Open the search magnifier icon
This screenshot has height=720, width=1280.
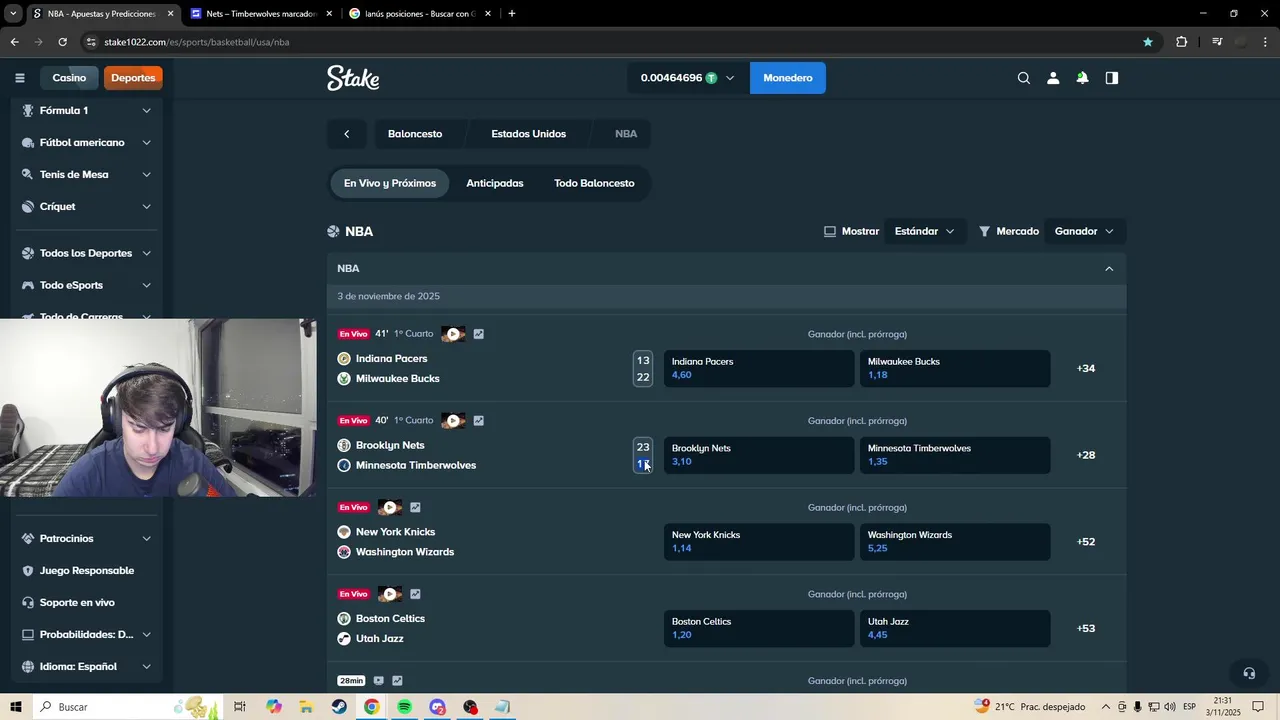coord(1023,78)
